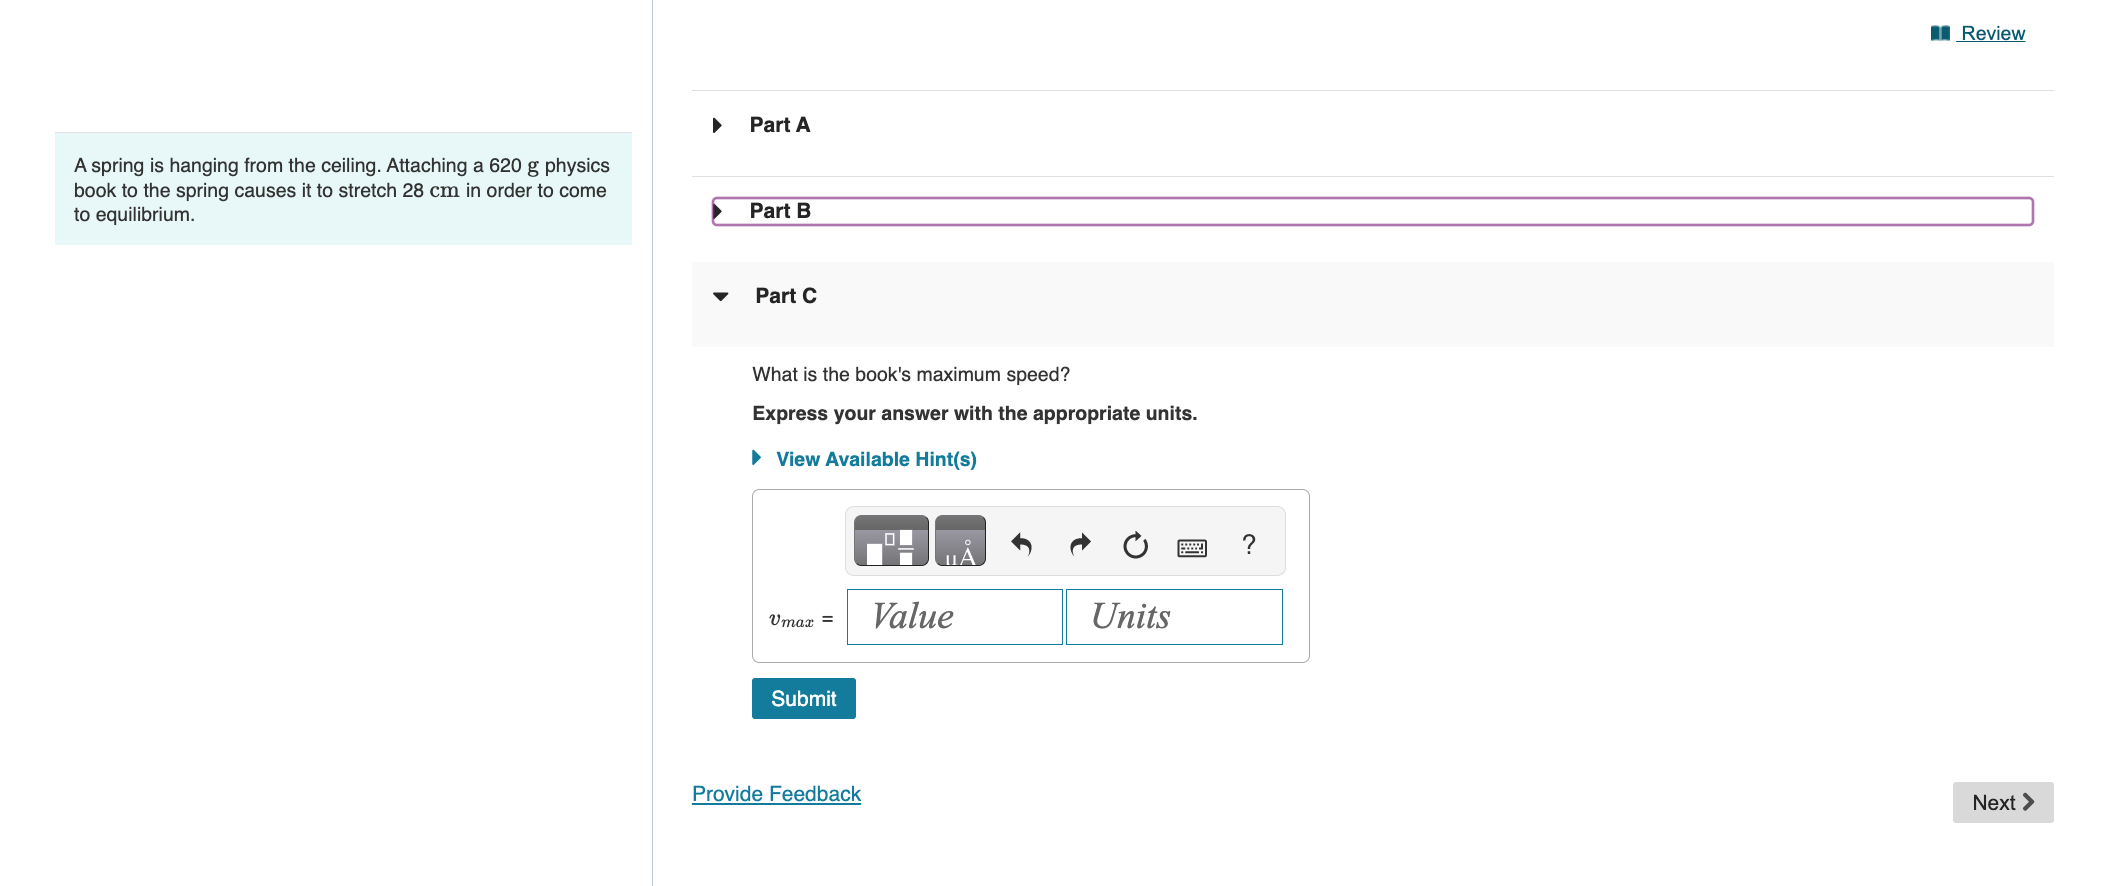Open the templates math-layout tool
The width and height of the screenshot is (2127, 886).
(x=891, y=542)
